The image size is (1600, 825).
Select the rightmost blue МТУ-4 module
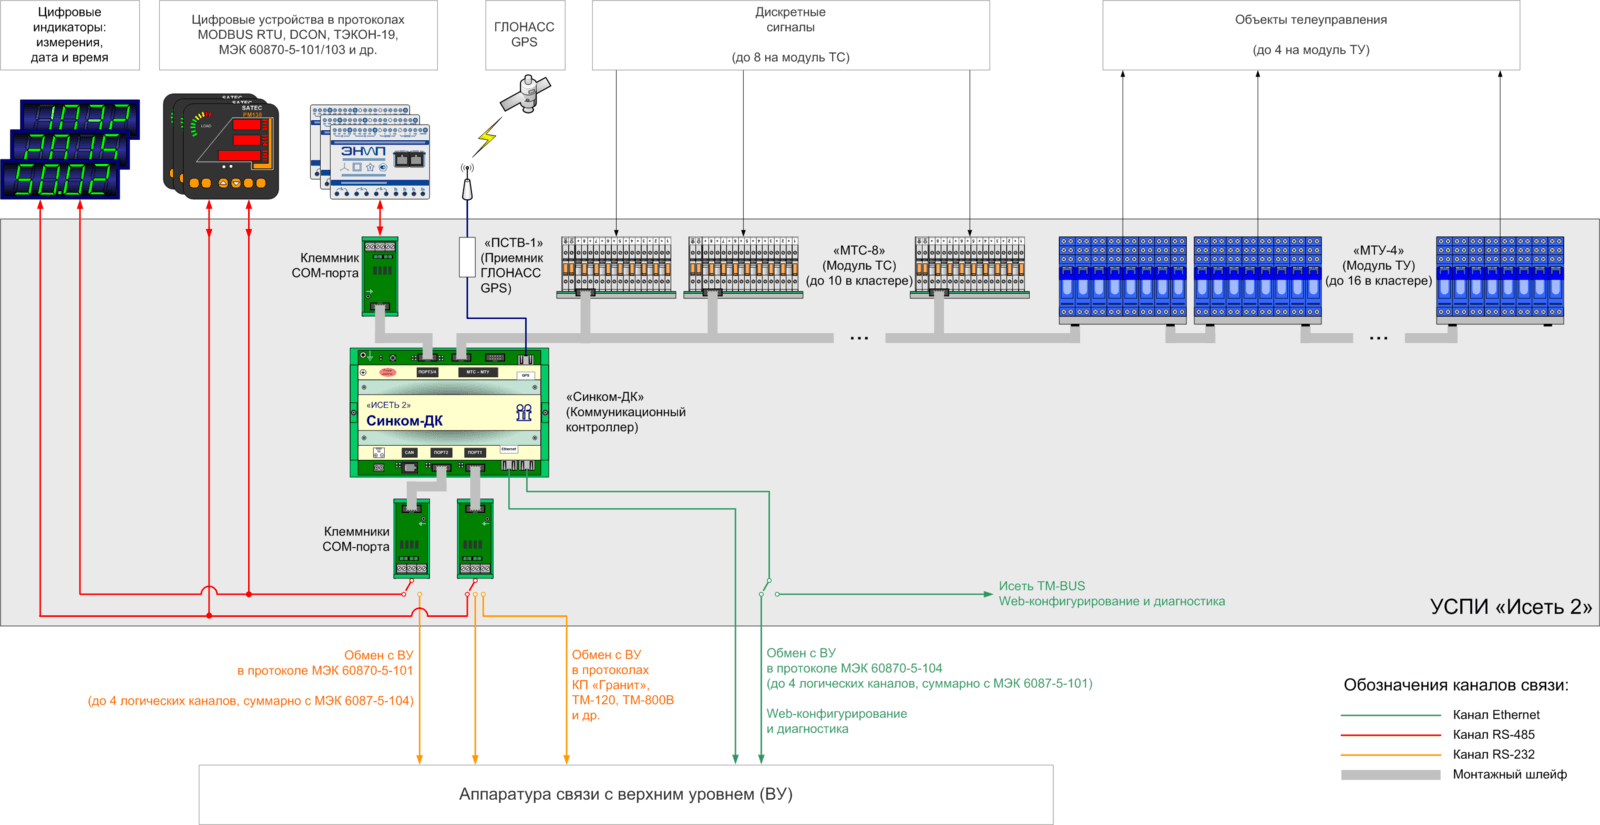click(x=1499, y=280)
